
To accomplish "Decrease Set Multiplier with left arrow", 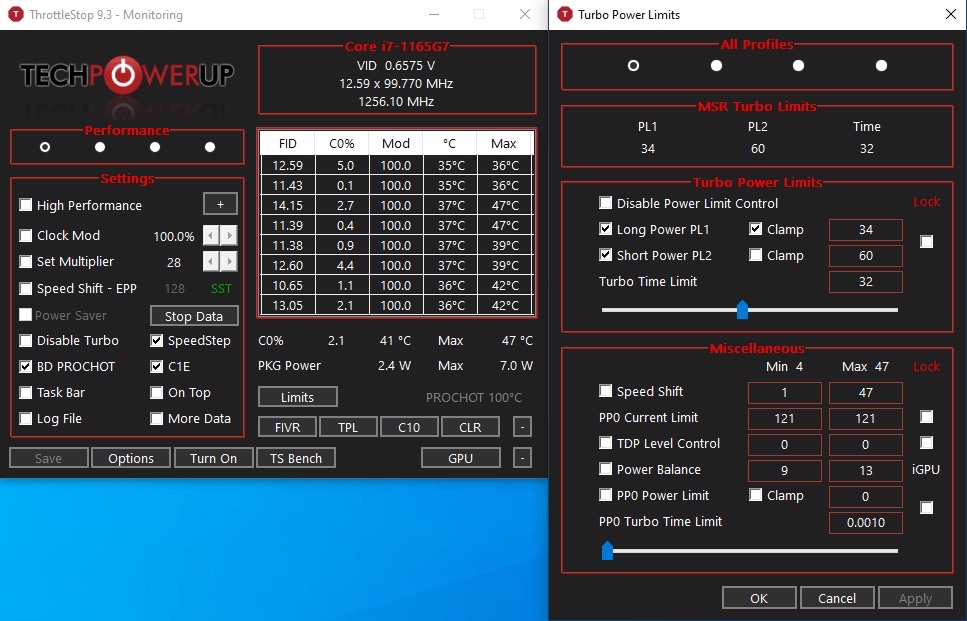I will pos(211,261).
